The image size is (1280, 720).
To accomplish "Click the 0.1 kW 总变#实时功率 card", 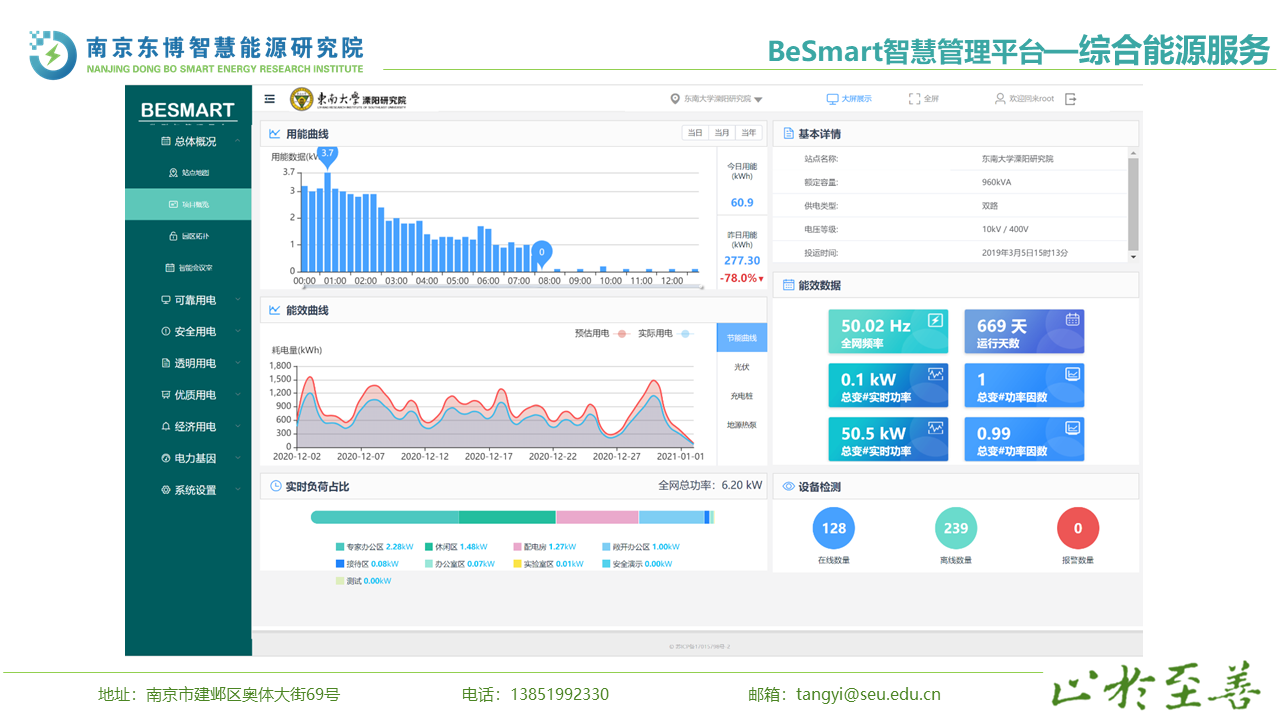I will 888,386.
